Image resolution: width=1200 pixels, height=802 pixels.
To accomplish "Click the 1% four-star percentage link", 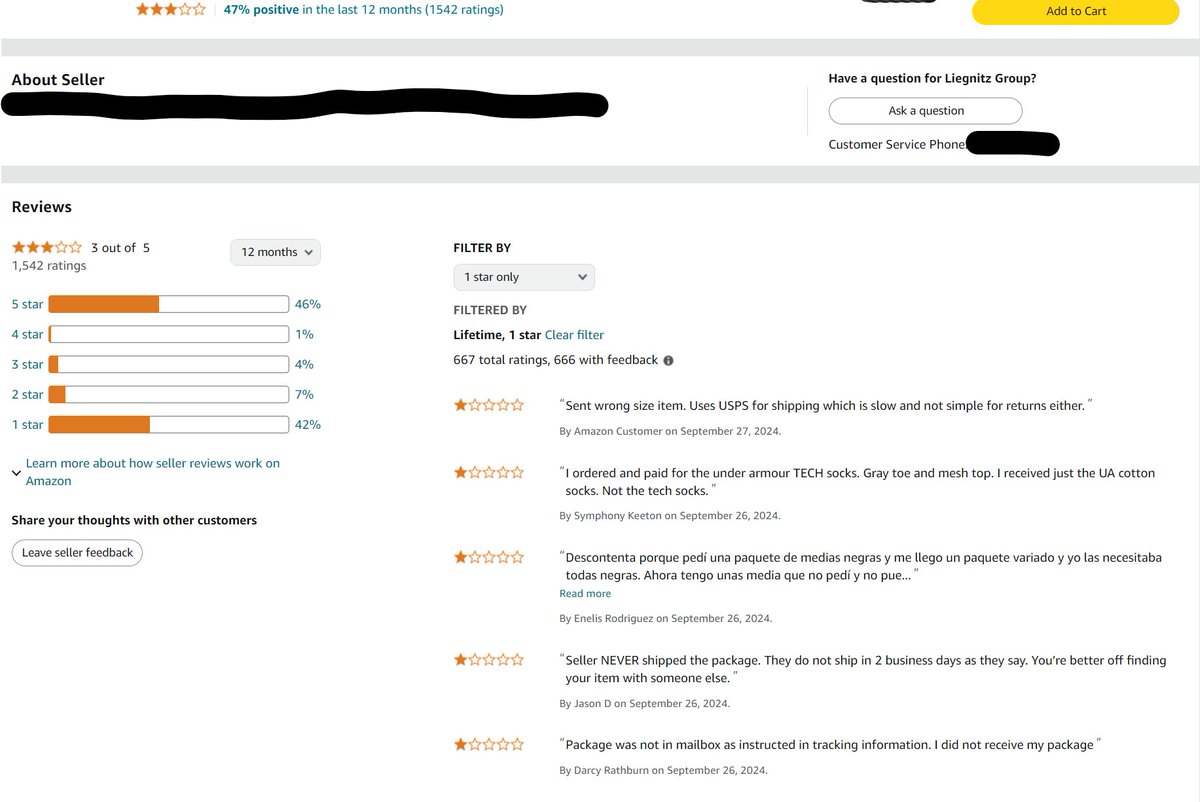I will 305,334.
